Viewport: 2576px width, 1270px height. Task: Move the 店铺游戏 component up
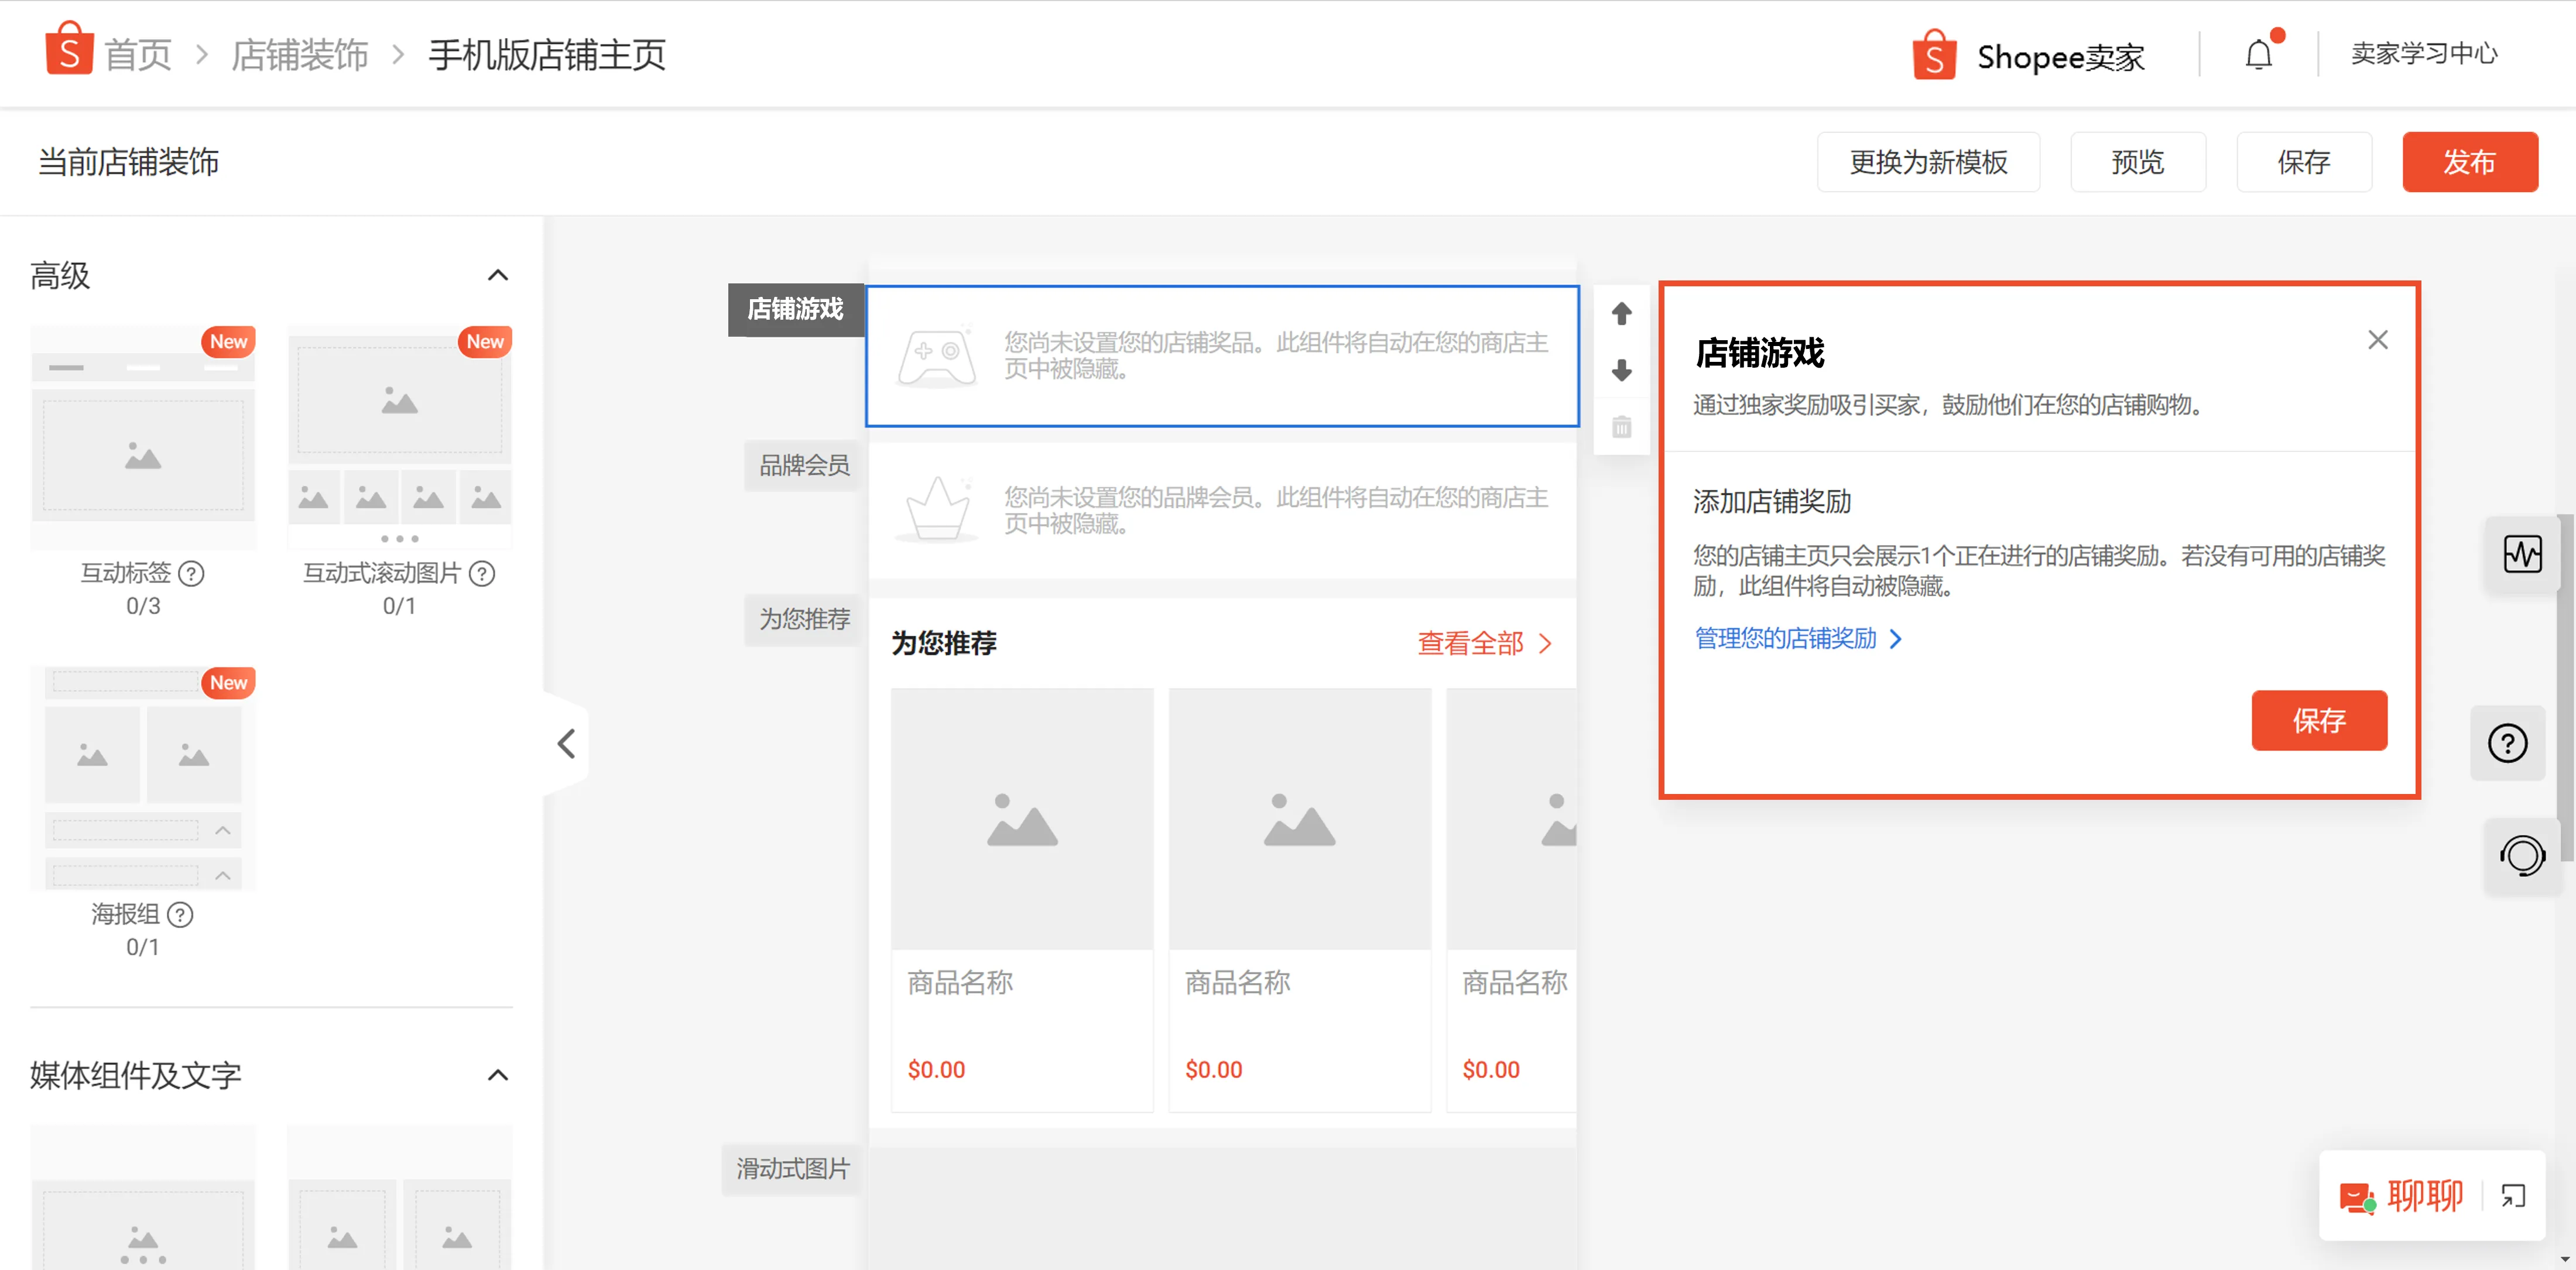pyautogui.click(x=1621, y=313)
